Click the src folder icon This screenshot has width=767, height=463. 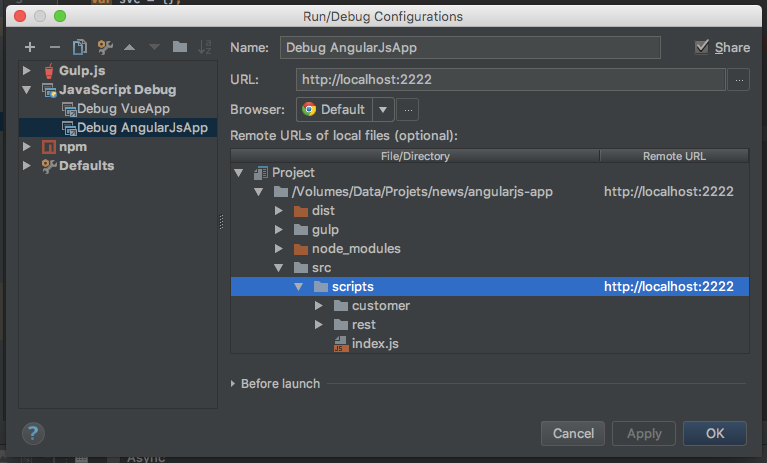pos(301,268)
